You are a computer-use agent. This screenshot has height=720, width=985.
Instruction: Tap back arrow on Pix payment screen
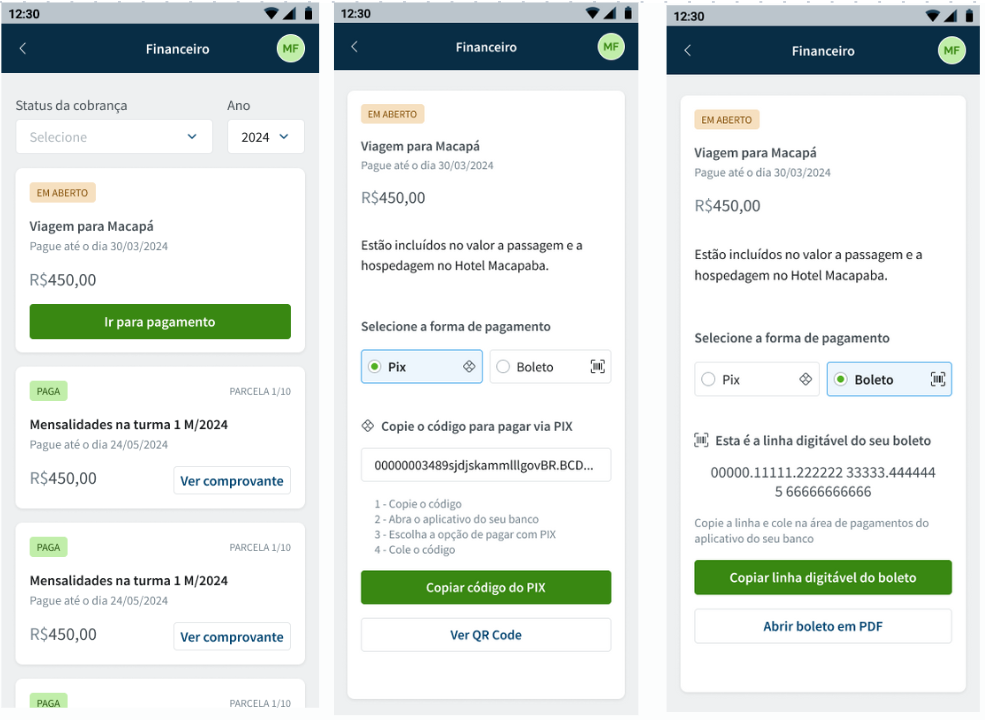(x=354, y=46)
